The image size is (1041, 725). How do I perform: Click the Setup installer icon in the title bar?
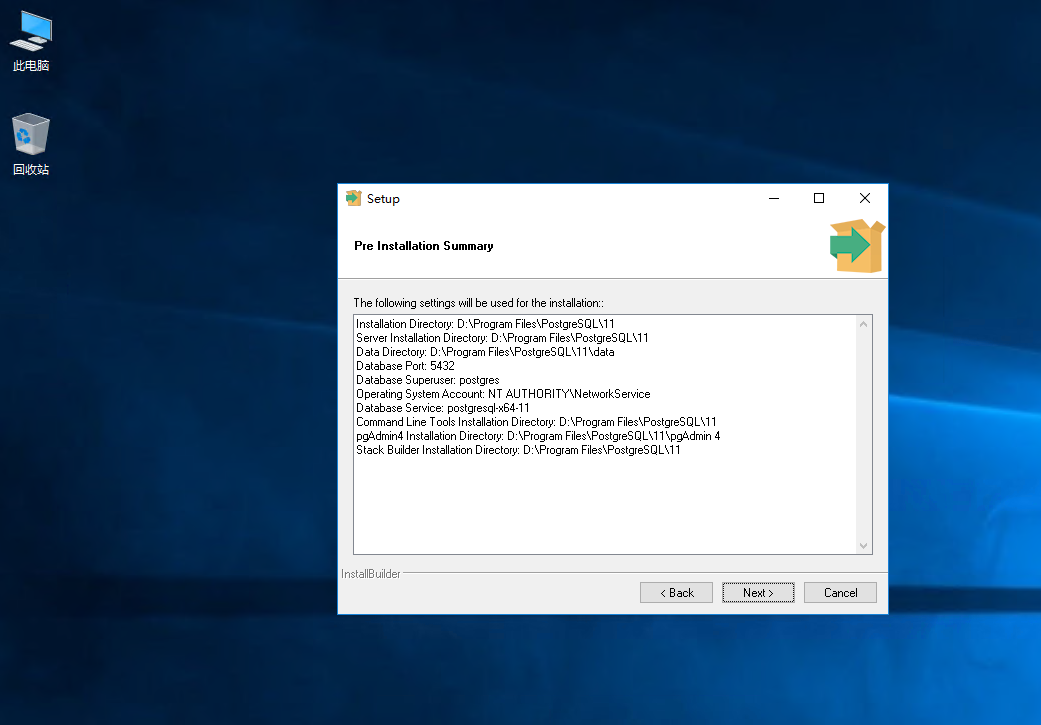pos(353,198)
